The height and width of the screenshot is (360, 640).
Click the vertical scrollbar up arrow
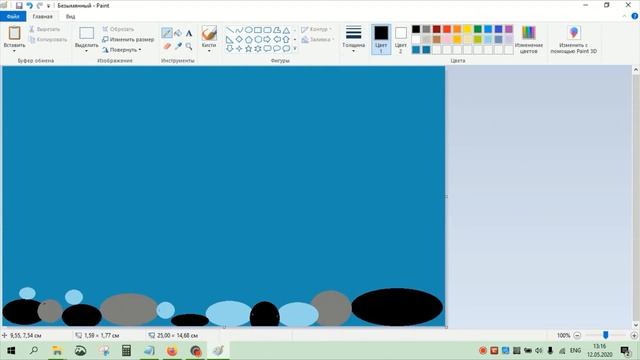(x=636, y=70)
